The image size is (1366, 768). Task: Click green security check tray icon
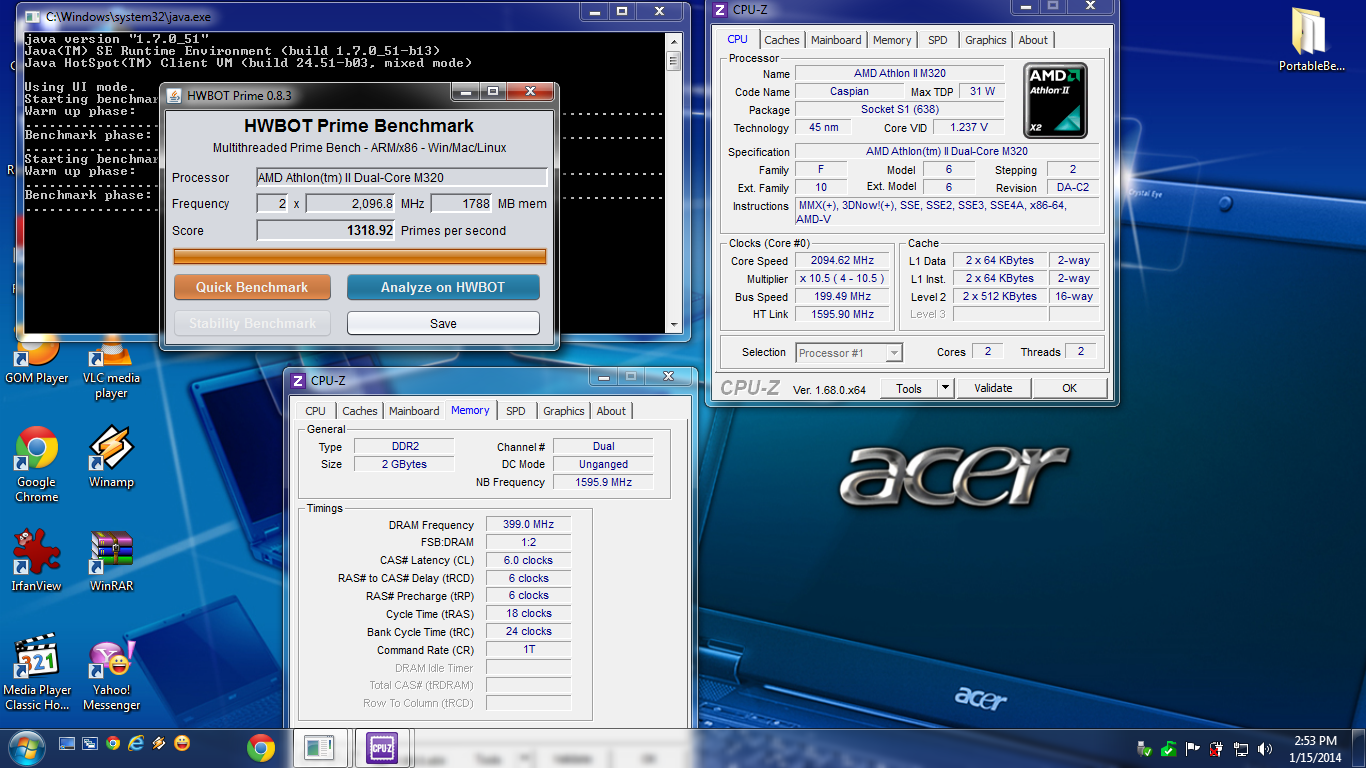(1168, 748)
